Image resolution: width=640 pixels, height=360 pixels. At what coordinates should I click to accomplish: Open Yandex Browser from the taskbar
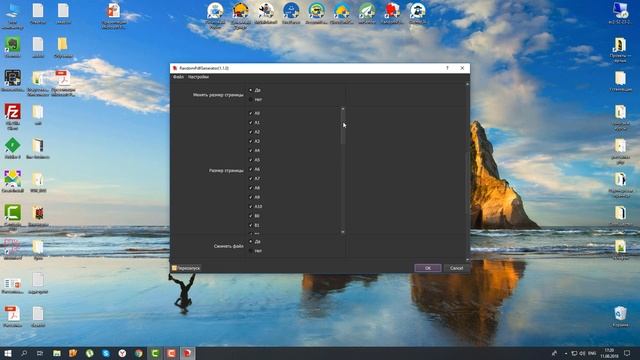pos(122,353)
